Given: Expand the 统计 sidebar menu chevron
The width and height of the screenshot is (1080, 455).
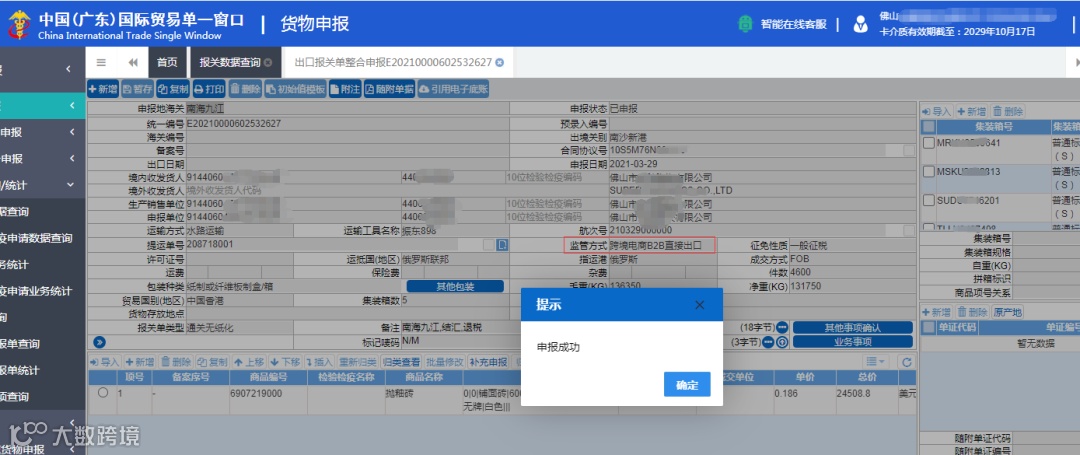Looking at the screenshot, I should [70, 184].
